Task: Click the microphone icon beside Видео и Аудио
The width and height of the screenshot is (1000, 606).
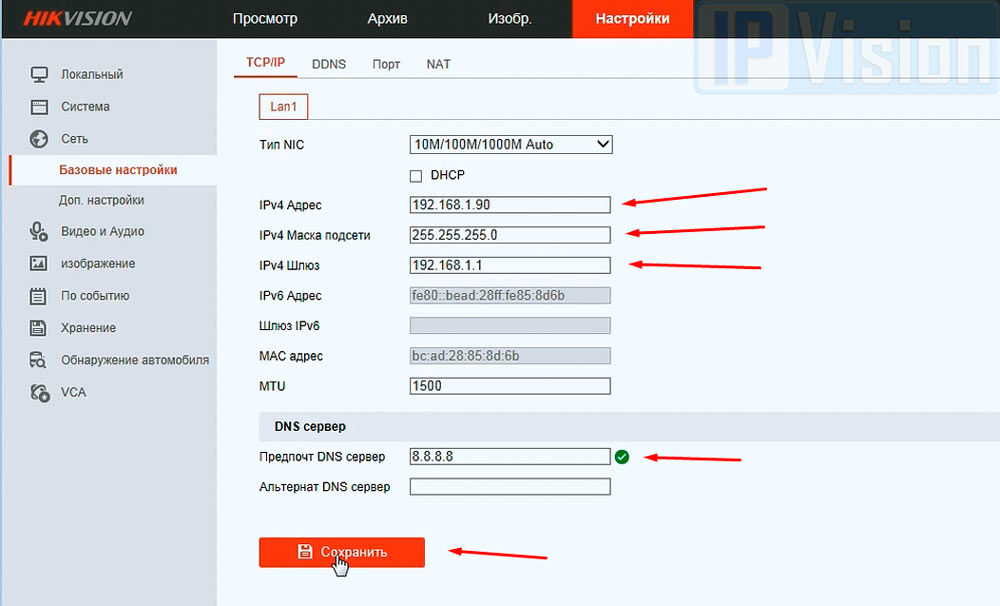Action: click(39, 232)
